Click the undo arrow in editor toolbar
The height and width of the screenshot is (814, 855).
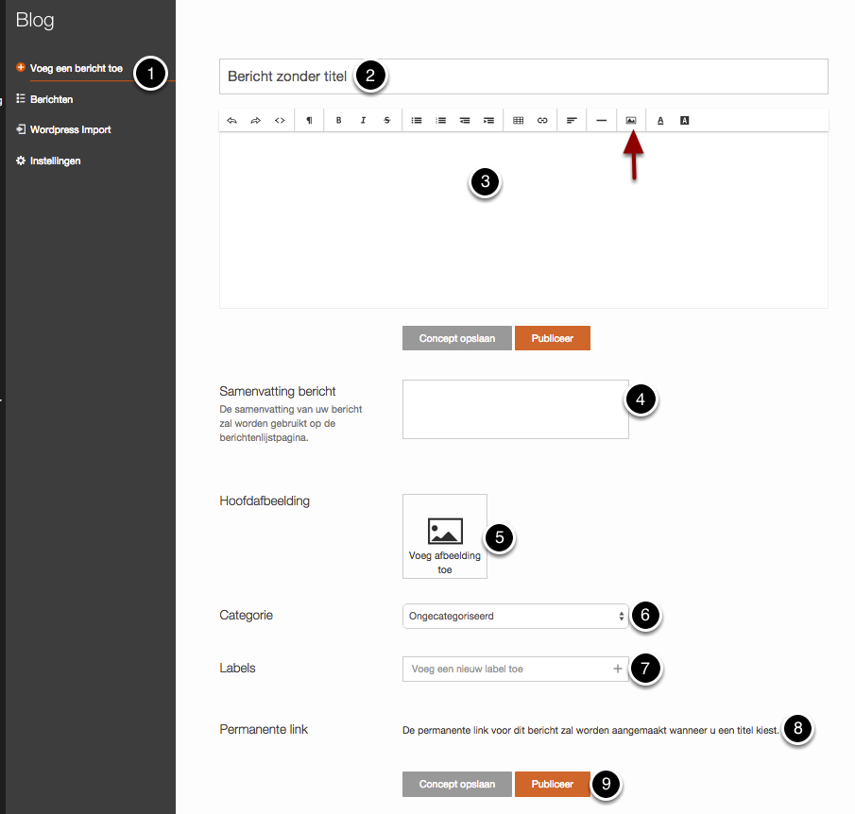coord(232,120)
